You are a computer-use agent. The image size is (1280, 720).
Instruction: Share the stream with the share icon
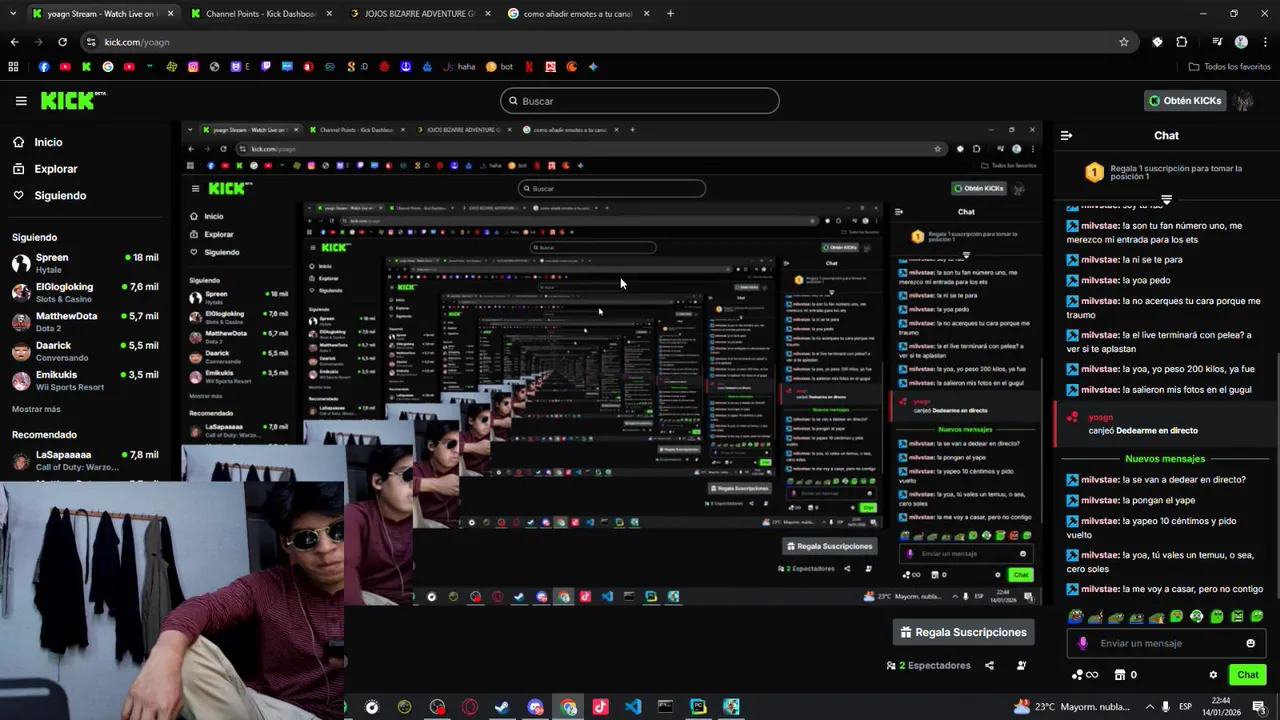pos(989,665)
